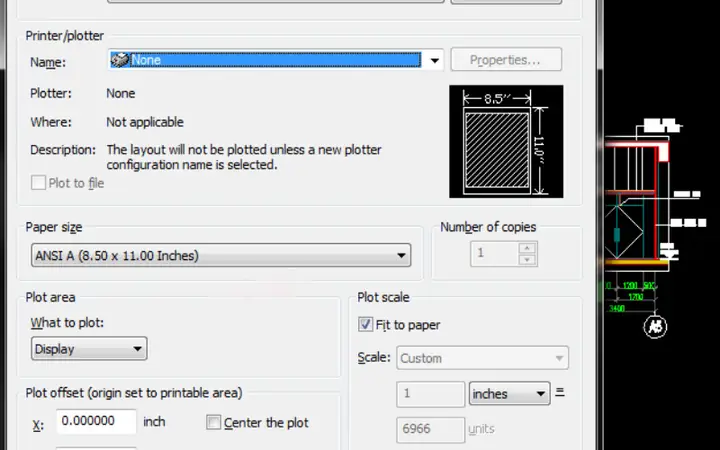Increase number of copies with up arrow
Viewport: 720px width, 450px height.
pyautogui.click(x=527, y=248)
